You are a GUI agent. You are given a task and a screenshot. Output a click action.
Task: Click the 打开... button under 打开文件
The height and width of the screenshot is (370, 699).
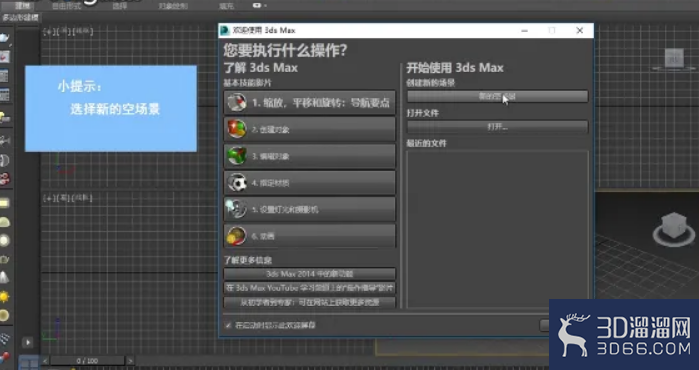point(498,127)
